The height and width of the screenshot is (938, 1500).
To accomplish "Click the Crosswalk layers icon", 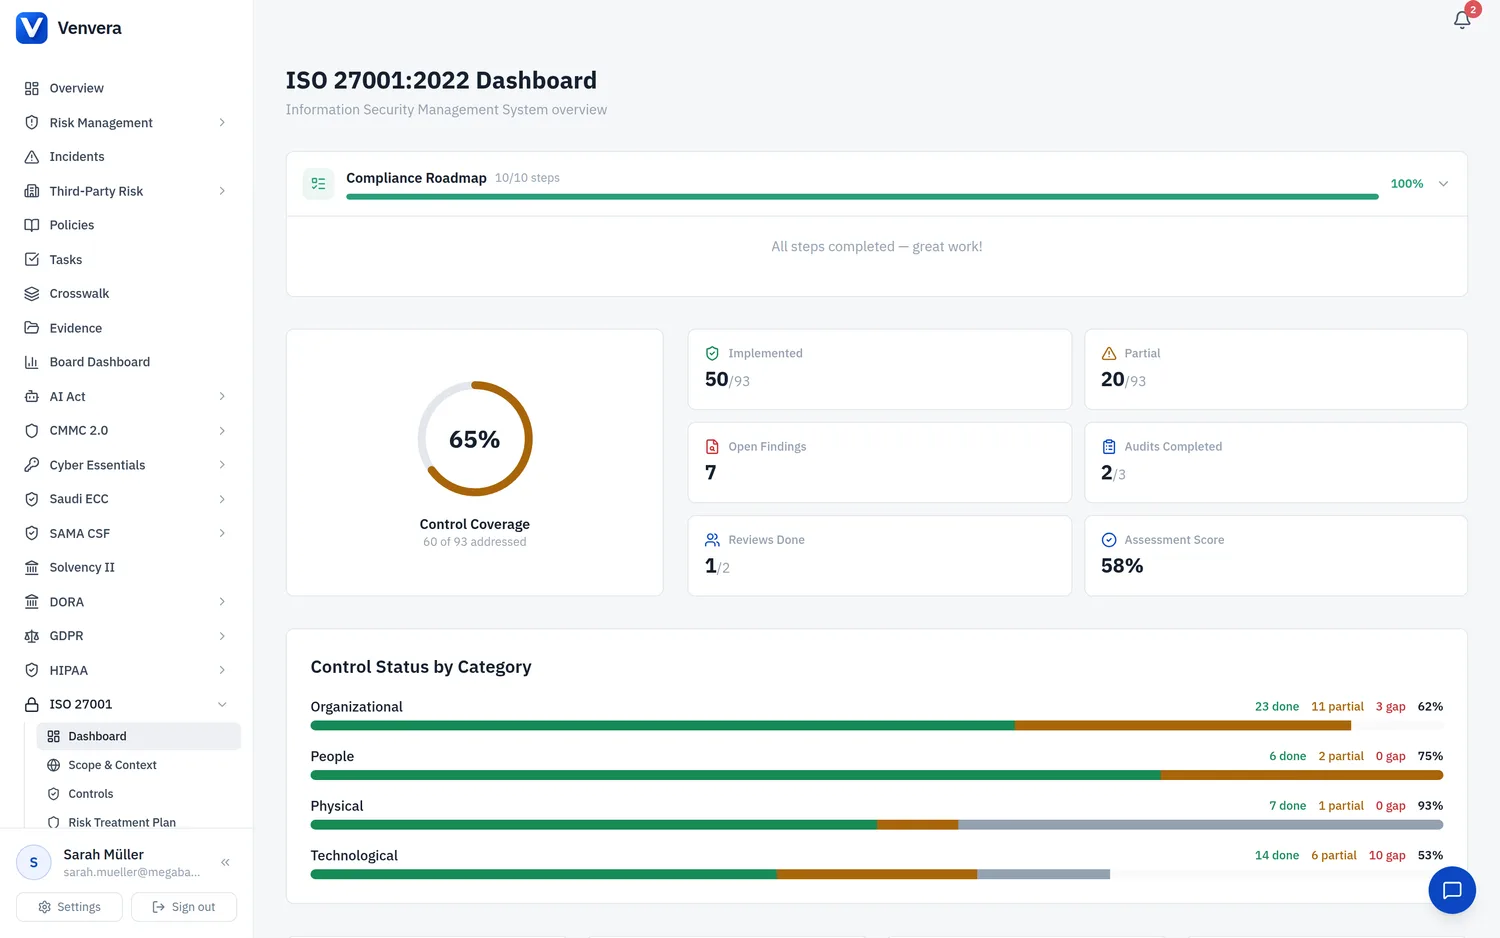I will click(x=32, y=294).
